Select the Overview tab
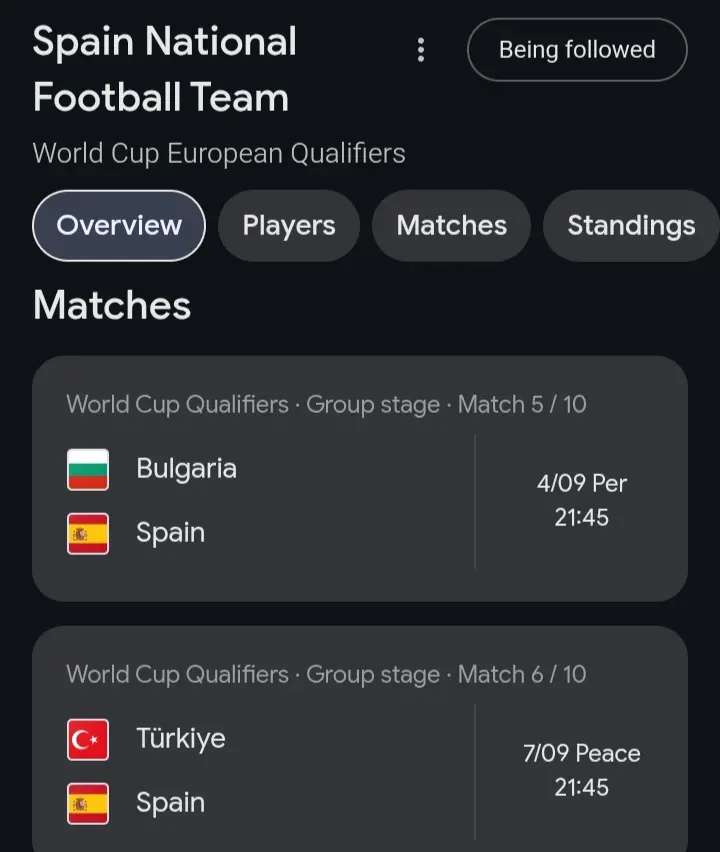Screen dimensions: 720x852 pos(119,225)
